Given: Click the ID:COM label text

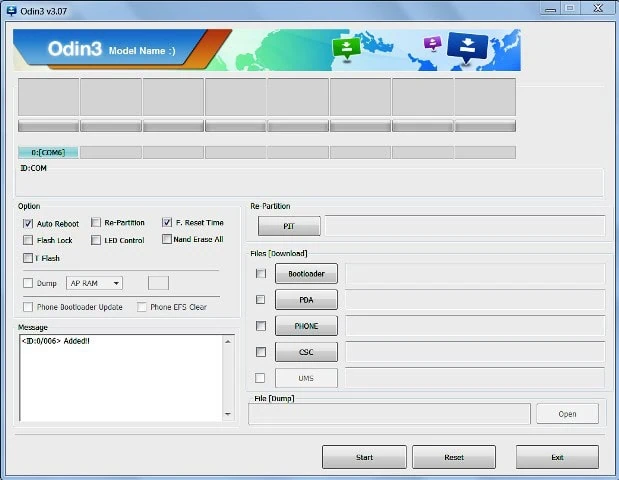Looking at the screenshot, I should (x=34, y=168).
